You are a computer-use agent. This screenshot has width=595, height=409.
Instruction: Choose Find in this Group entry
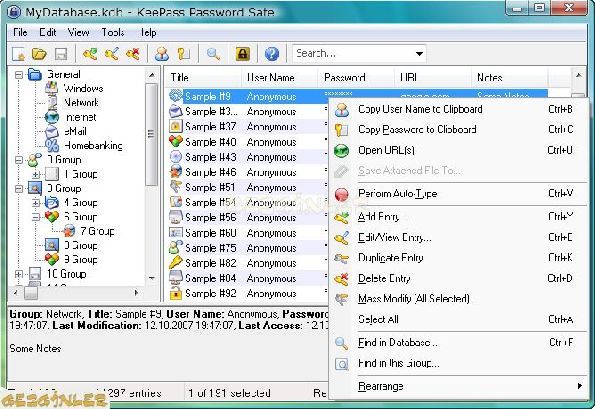458,363
